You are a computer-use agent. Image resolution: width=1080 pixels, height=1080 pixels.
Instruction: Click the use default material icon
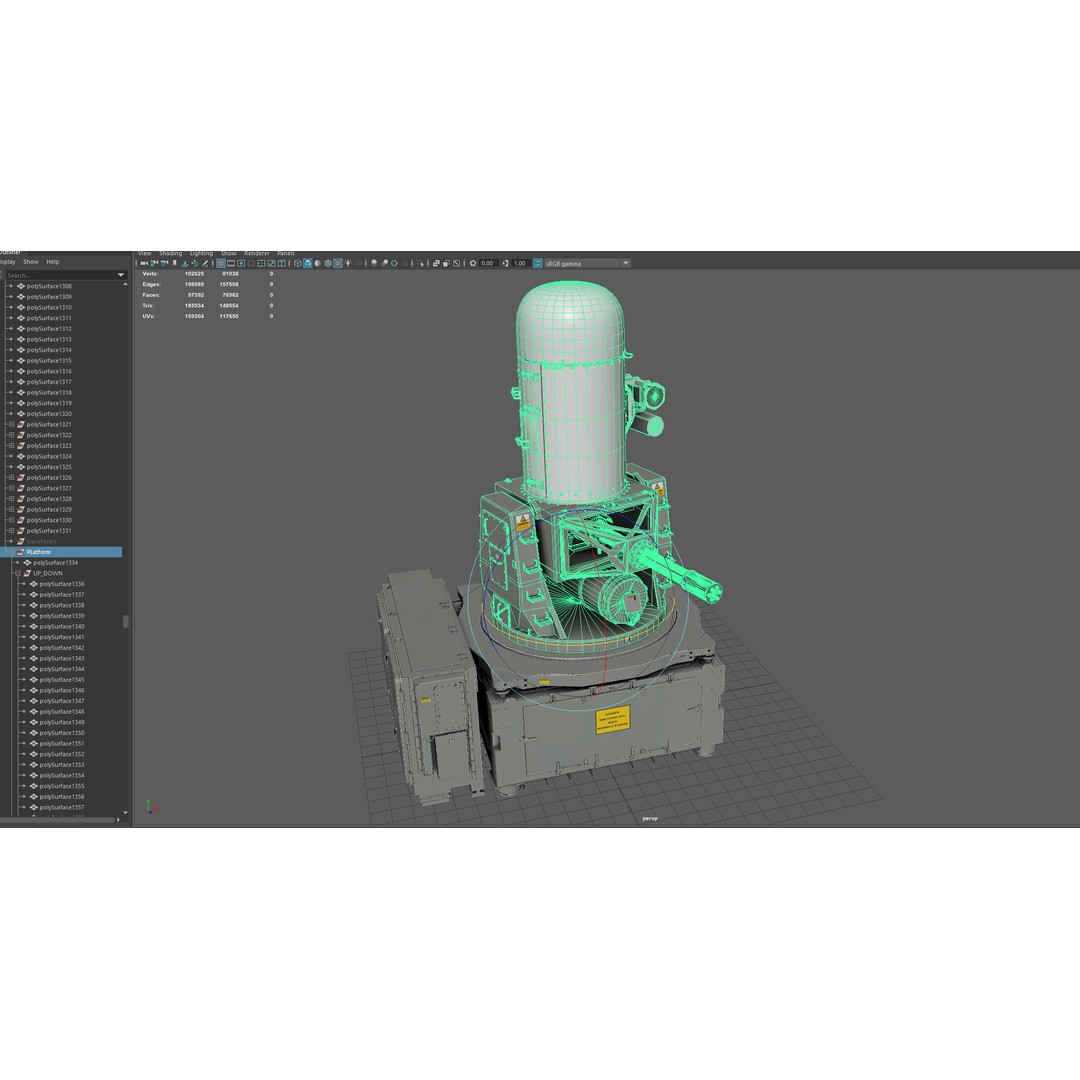pos(318,263)
